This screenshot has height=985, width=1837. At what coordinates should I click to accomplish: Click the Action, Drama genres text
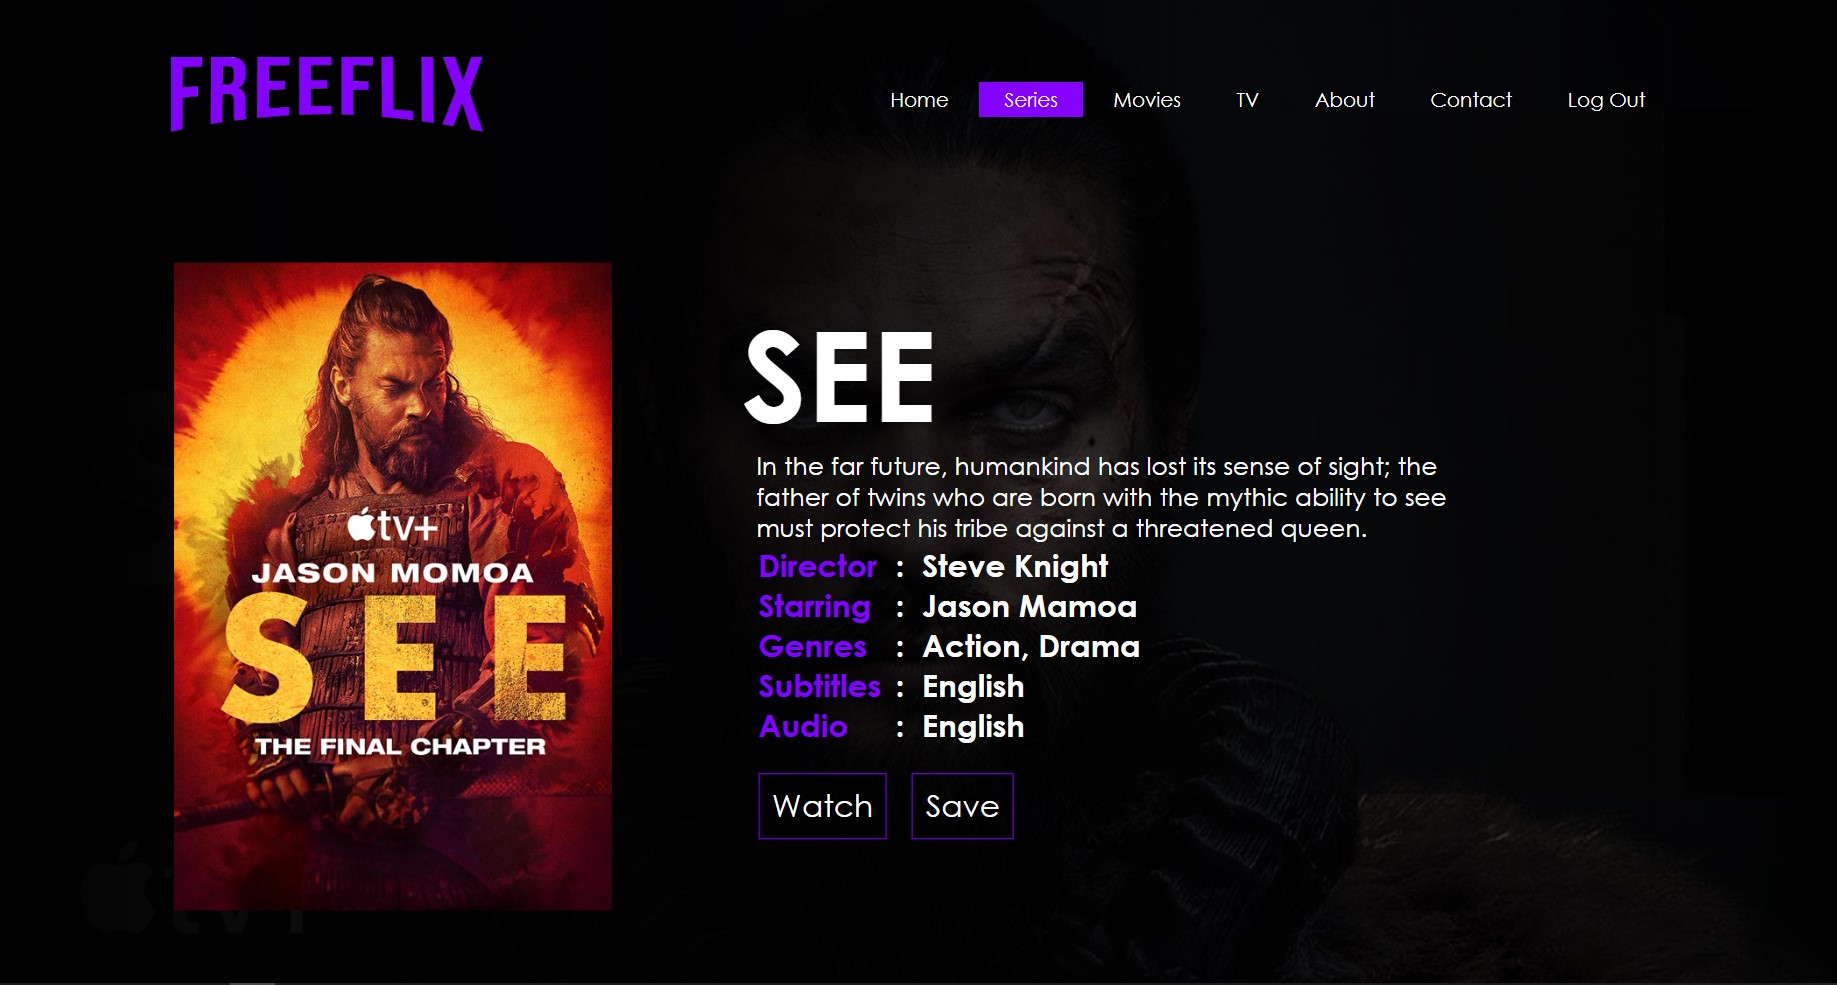click(x=1031, y=647)
